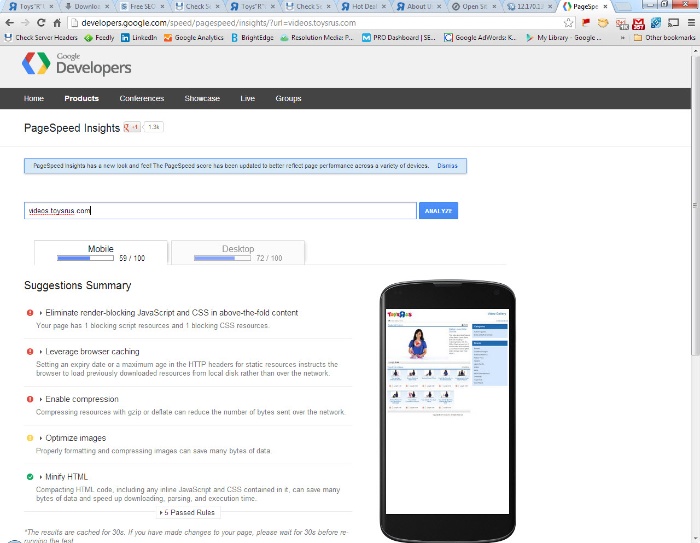The width and height of the screenshot is (700, 543).
Task: Bookmark this page with the star icon
Action: (568, 22)
